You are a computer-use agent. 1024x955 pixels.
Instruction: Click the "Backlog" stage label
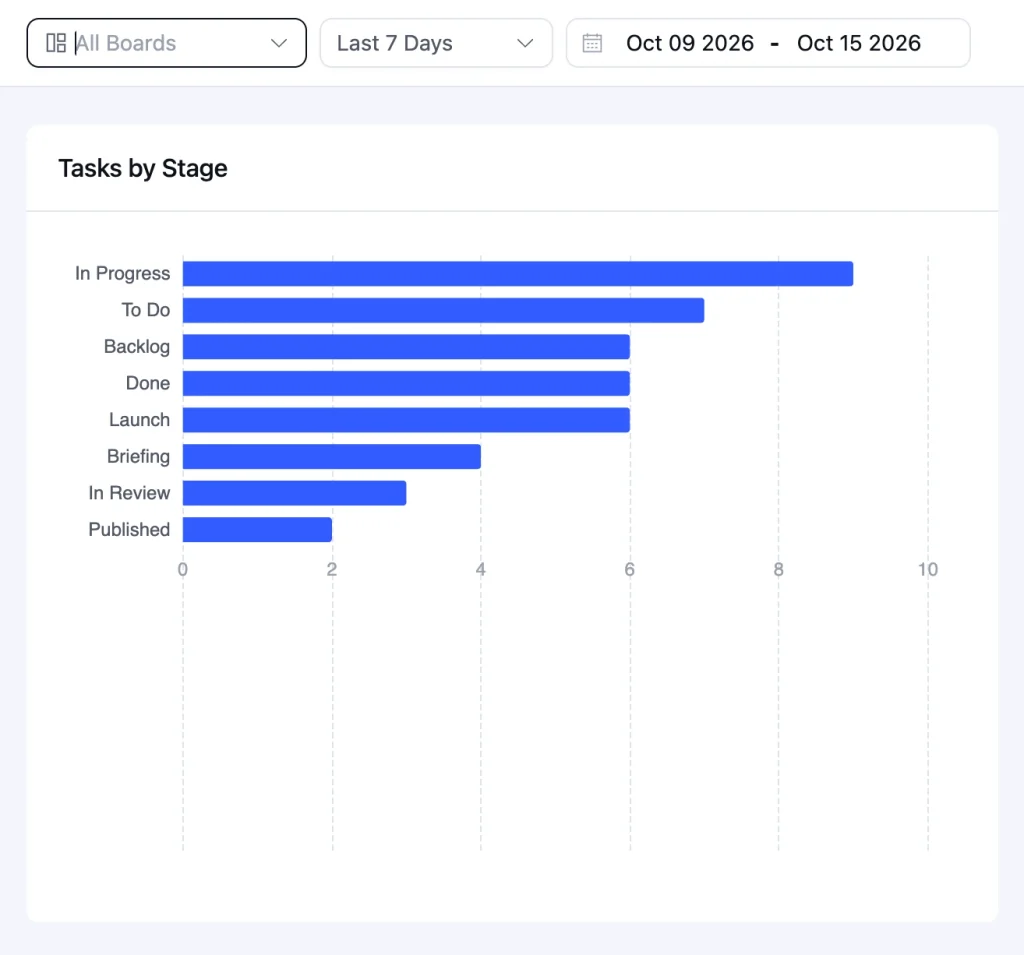(x=136, y=347)
